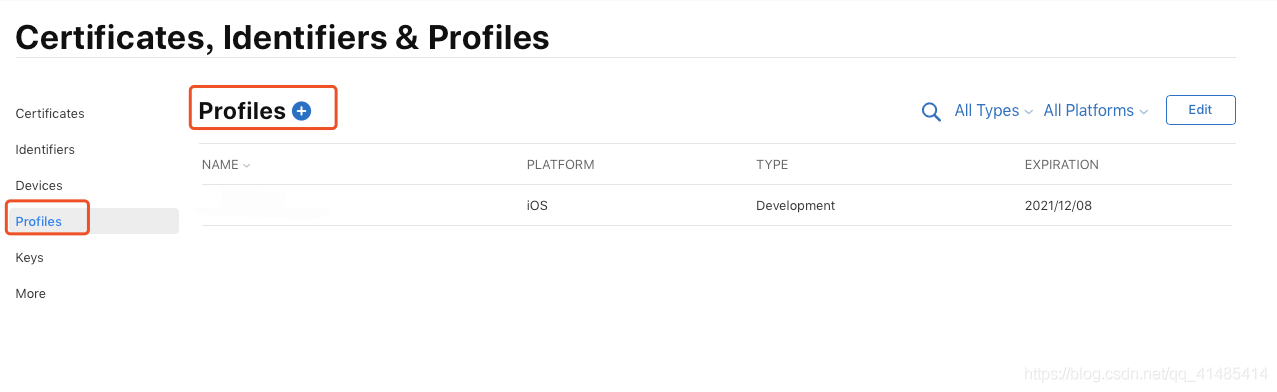Open Identifiers in the sidebar
This screenshot has height=392, width=1277.
45,150
